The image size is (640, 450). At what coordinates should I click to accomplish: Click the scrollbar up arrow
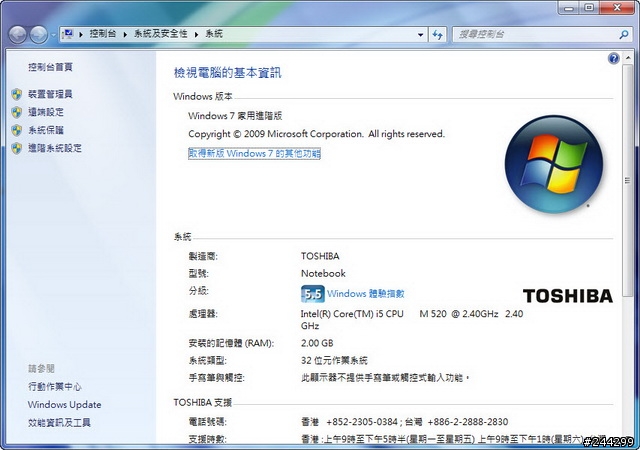click(627, 59)
